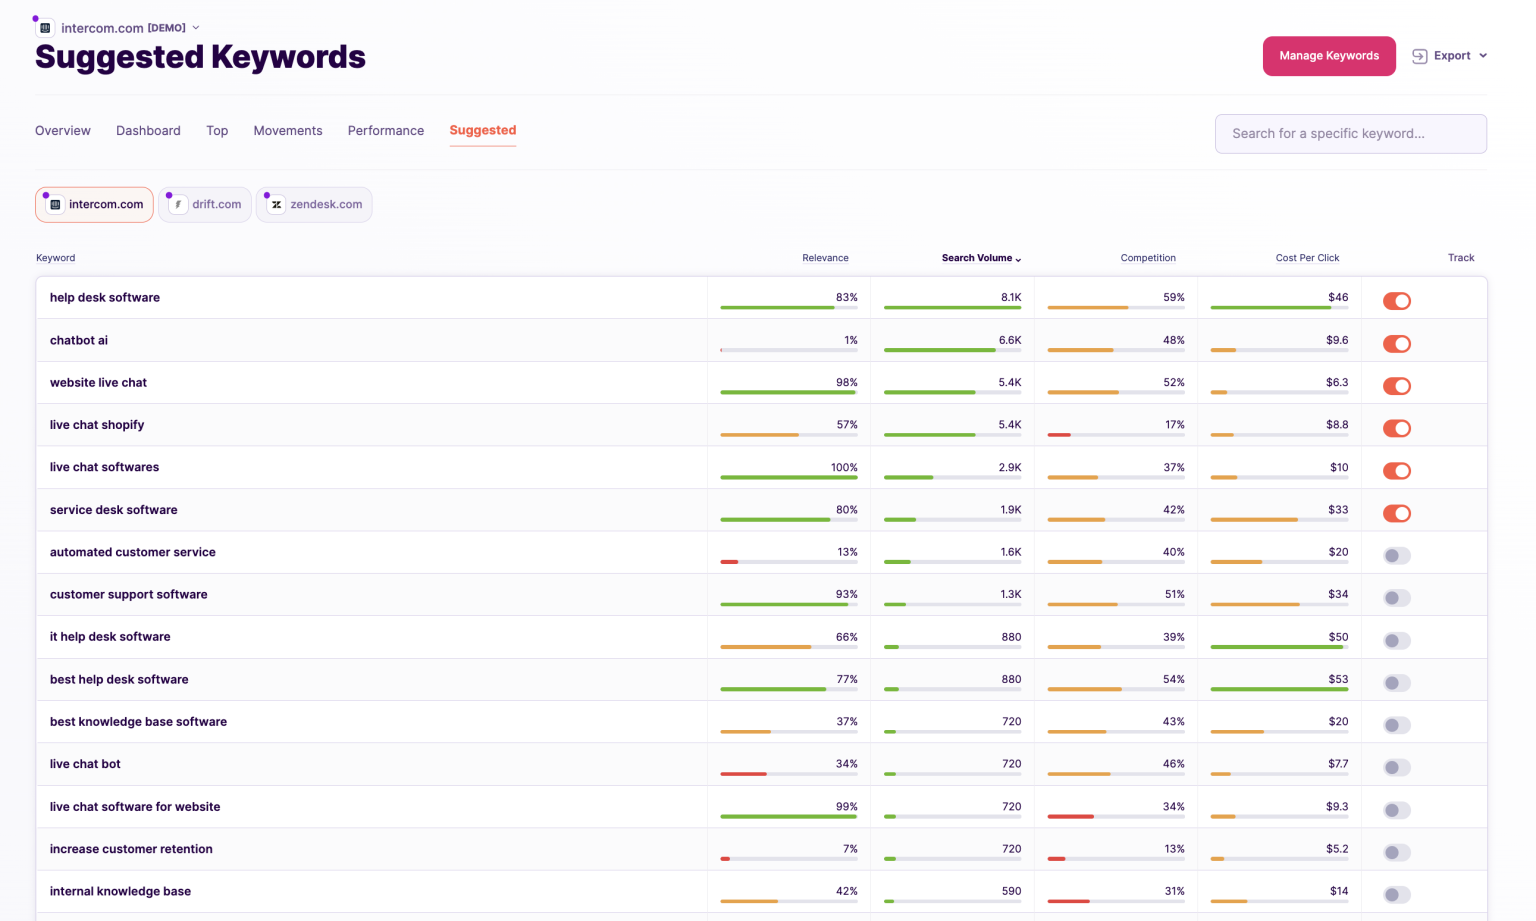This screenshot has width=1536, height=921.
Task: Click the Manage Keywords button
Action: [x=1328, y=56]
